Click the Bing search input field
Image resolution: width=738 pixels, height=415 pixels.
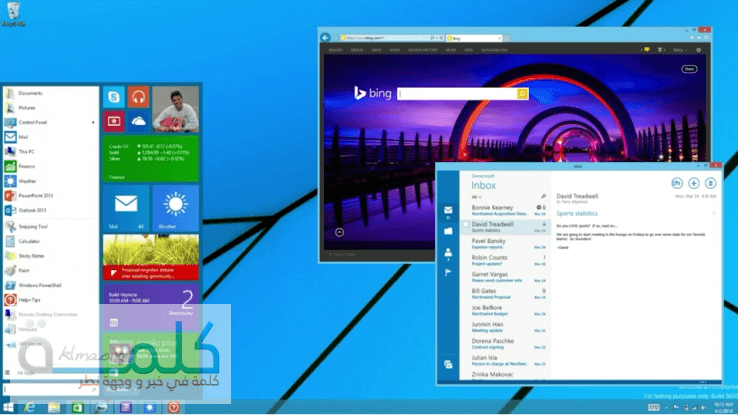(x=457, y=94)
